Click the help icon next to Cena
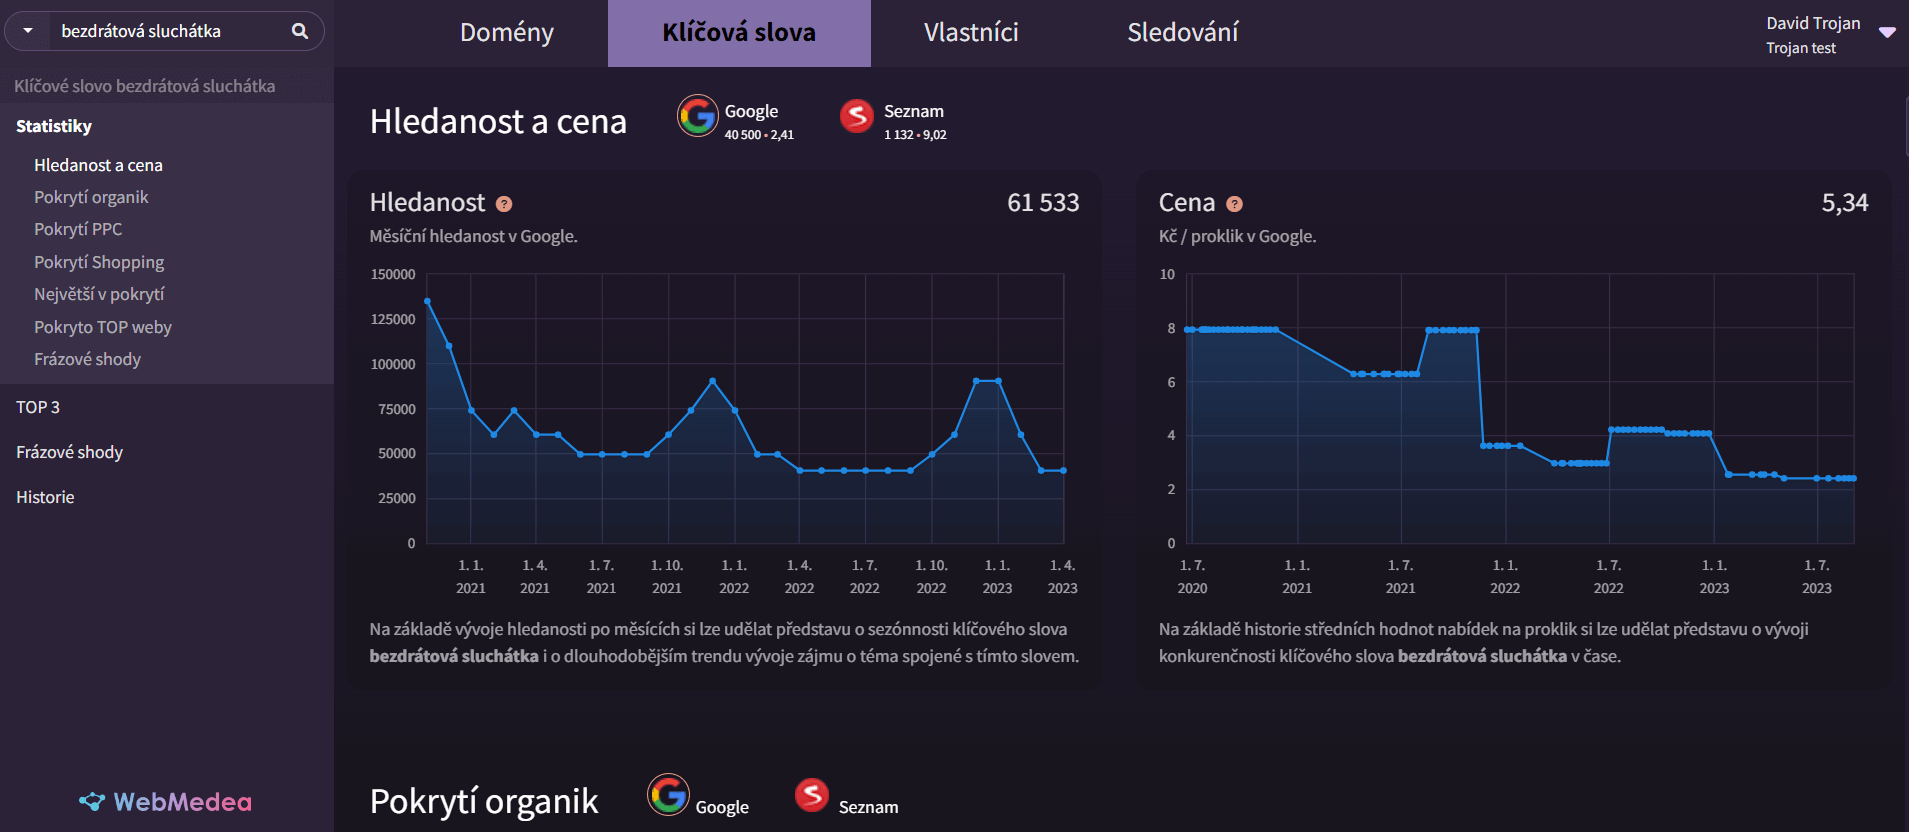The width and height of the screenshot is (1909, 832). 1235,204
